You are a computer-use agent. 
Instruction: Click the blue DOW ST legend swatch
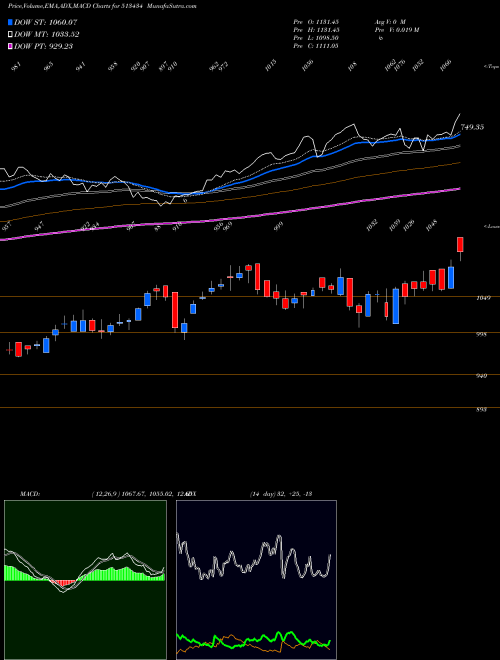click(11, 22)
